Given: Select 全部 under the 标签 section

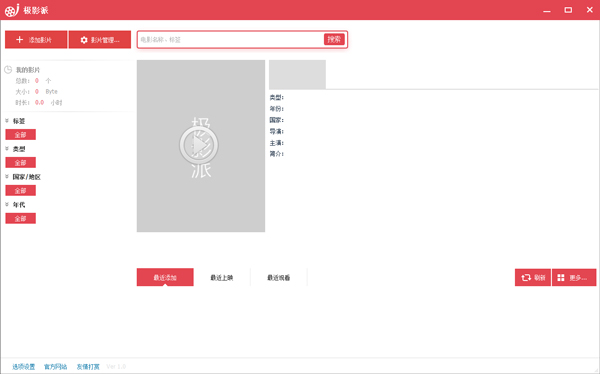Looking at the screenshot, I should [21, 135].
